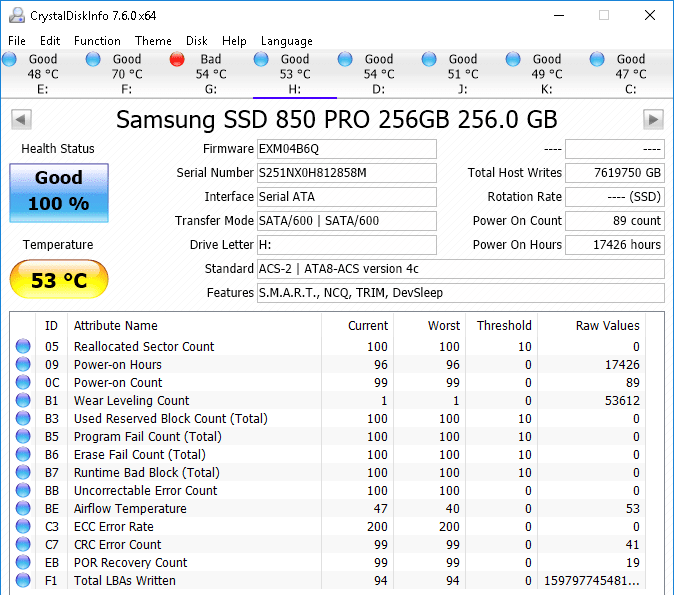Screen dimensions: 674x595
Task: Click the blue status orb for drive C:
Action: pos(597,59)
